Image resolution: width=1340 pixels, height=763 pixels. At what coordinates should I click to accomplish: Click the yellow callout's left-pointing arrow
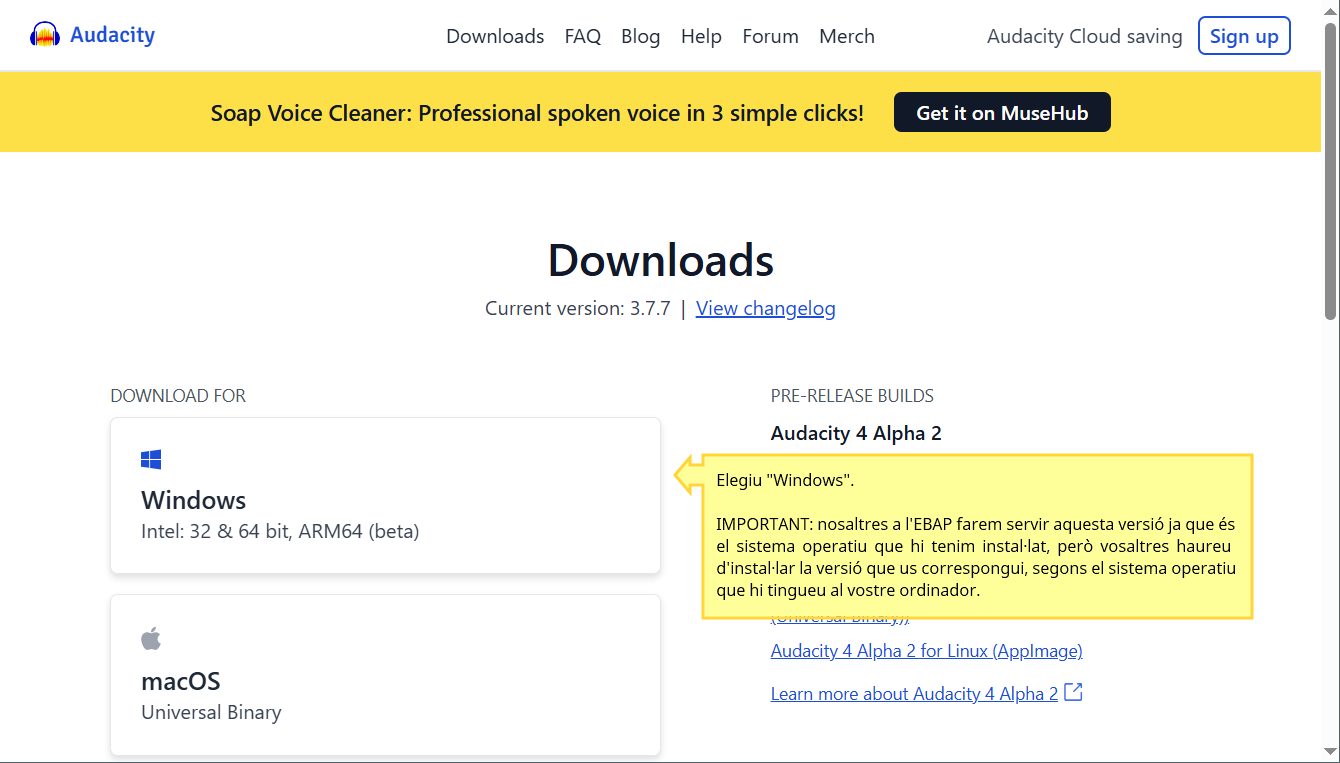click(x=688, y=474)
